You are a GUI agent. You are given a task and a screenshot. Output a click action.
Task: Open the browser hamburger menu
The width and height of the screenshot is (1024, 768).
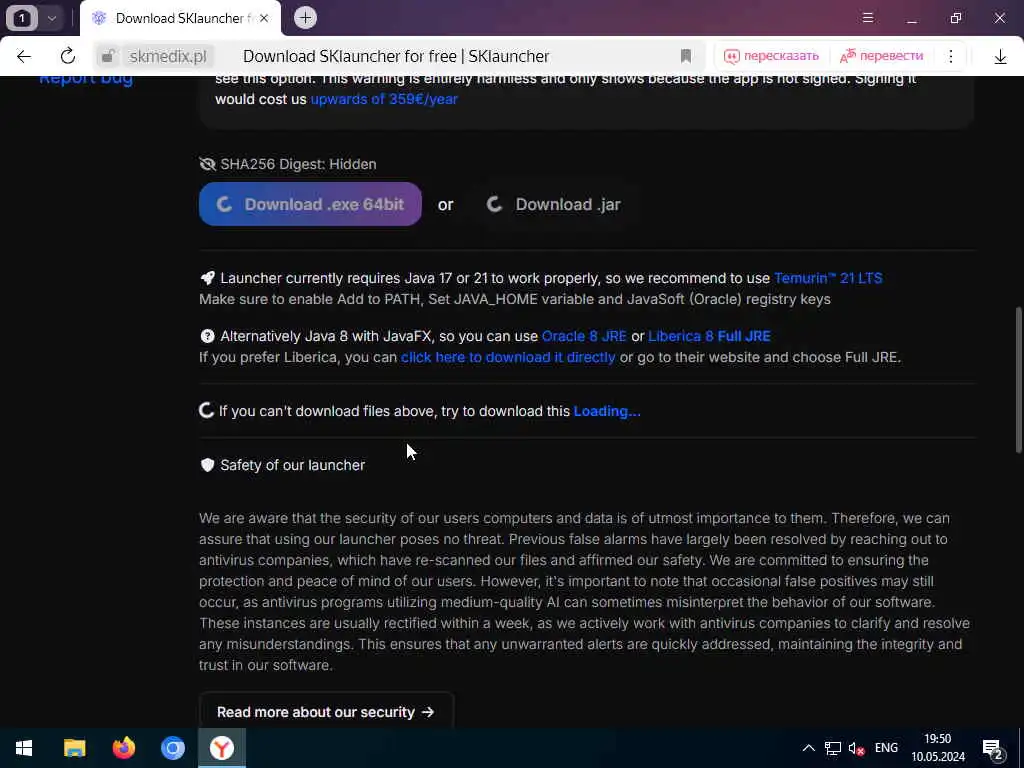(868, 18)
